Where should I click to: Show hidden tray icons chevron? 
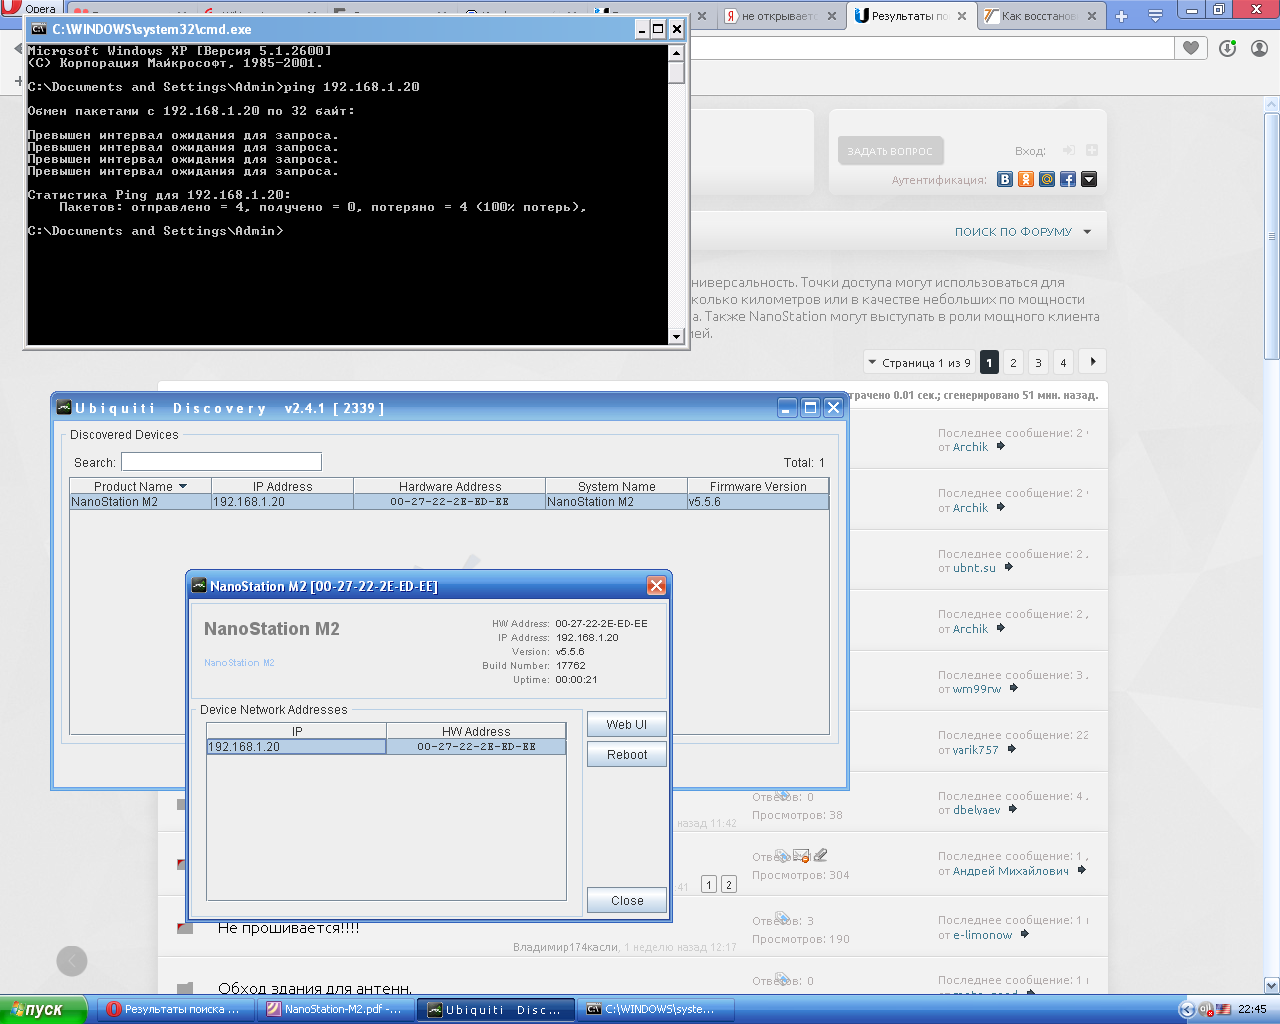1186,1009
